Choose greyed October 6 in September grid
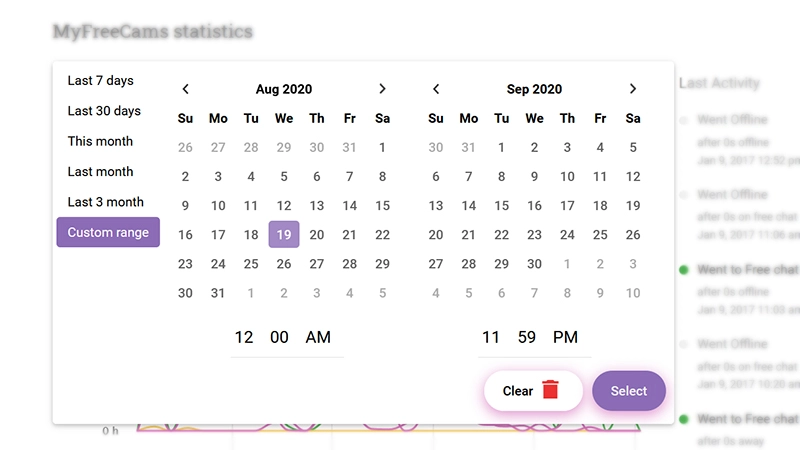The image size is (800, 450). 502,293
